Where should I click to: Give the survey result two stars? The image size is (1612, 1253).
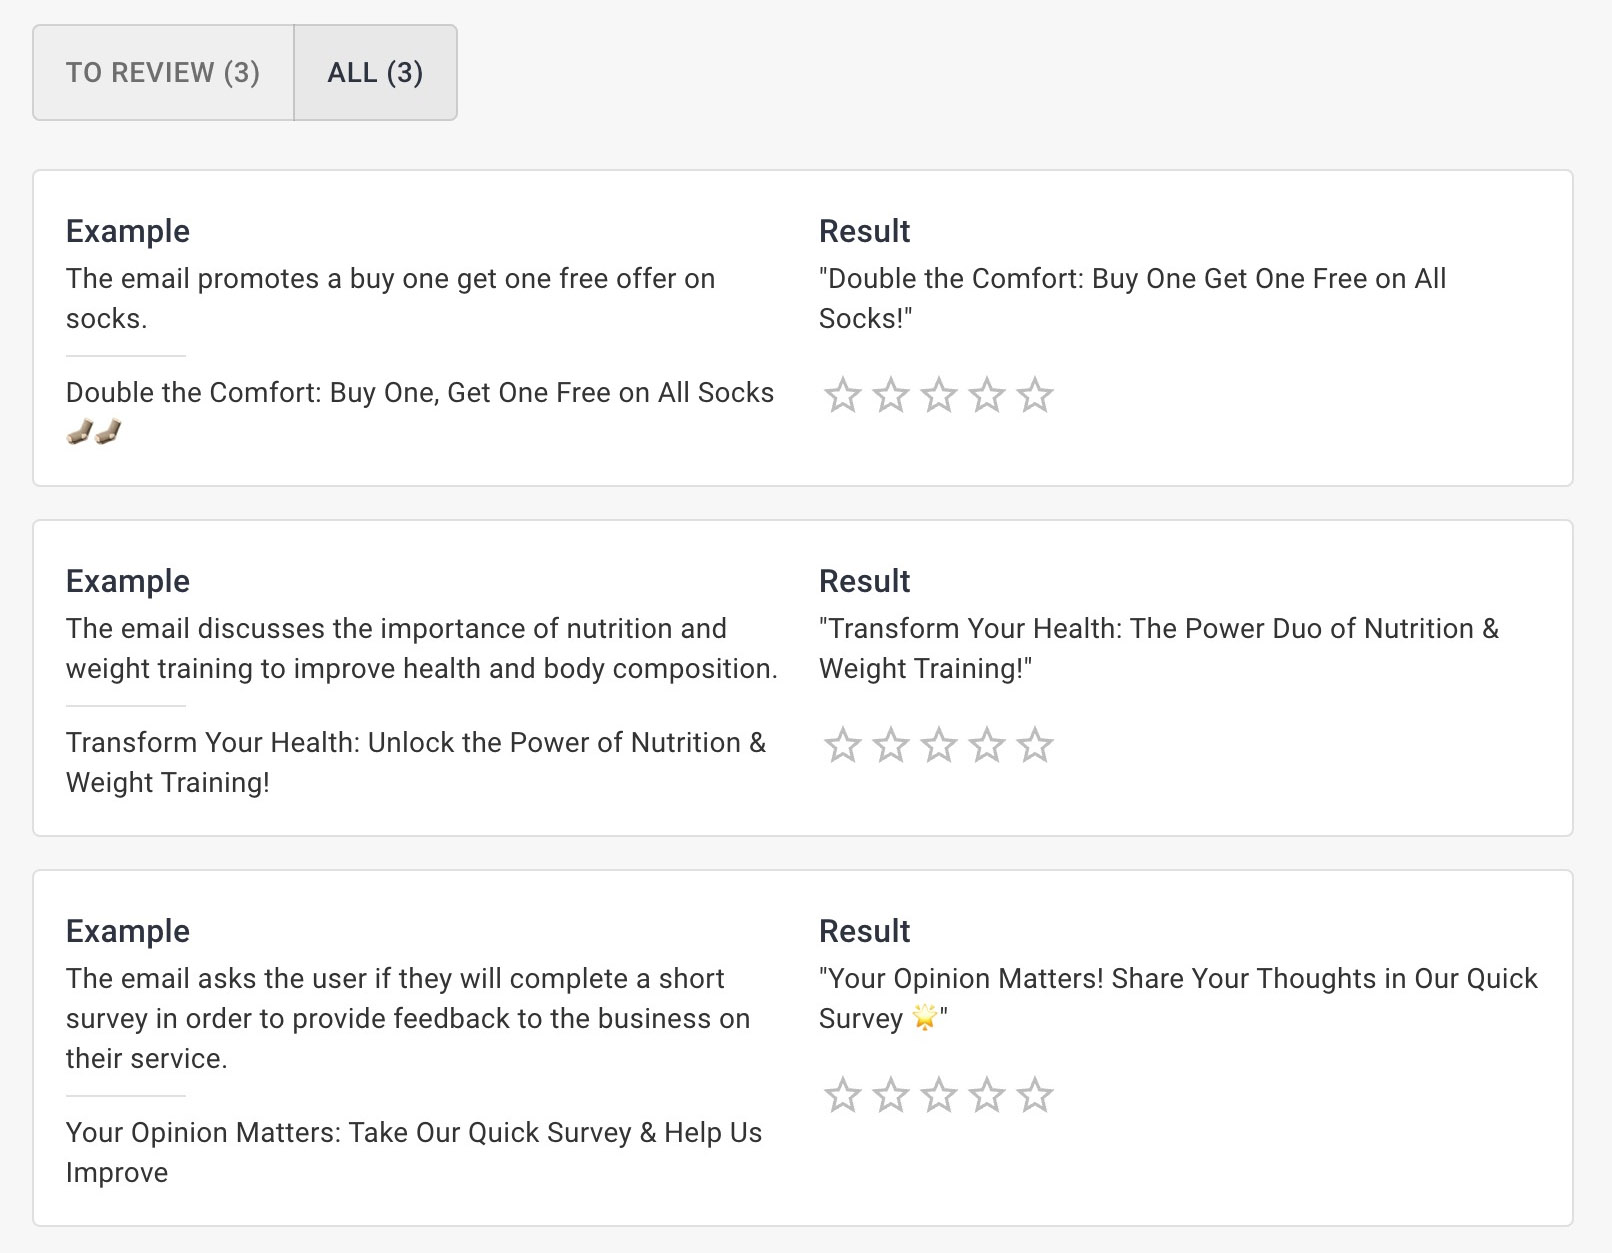point(890,1096)
